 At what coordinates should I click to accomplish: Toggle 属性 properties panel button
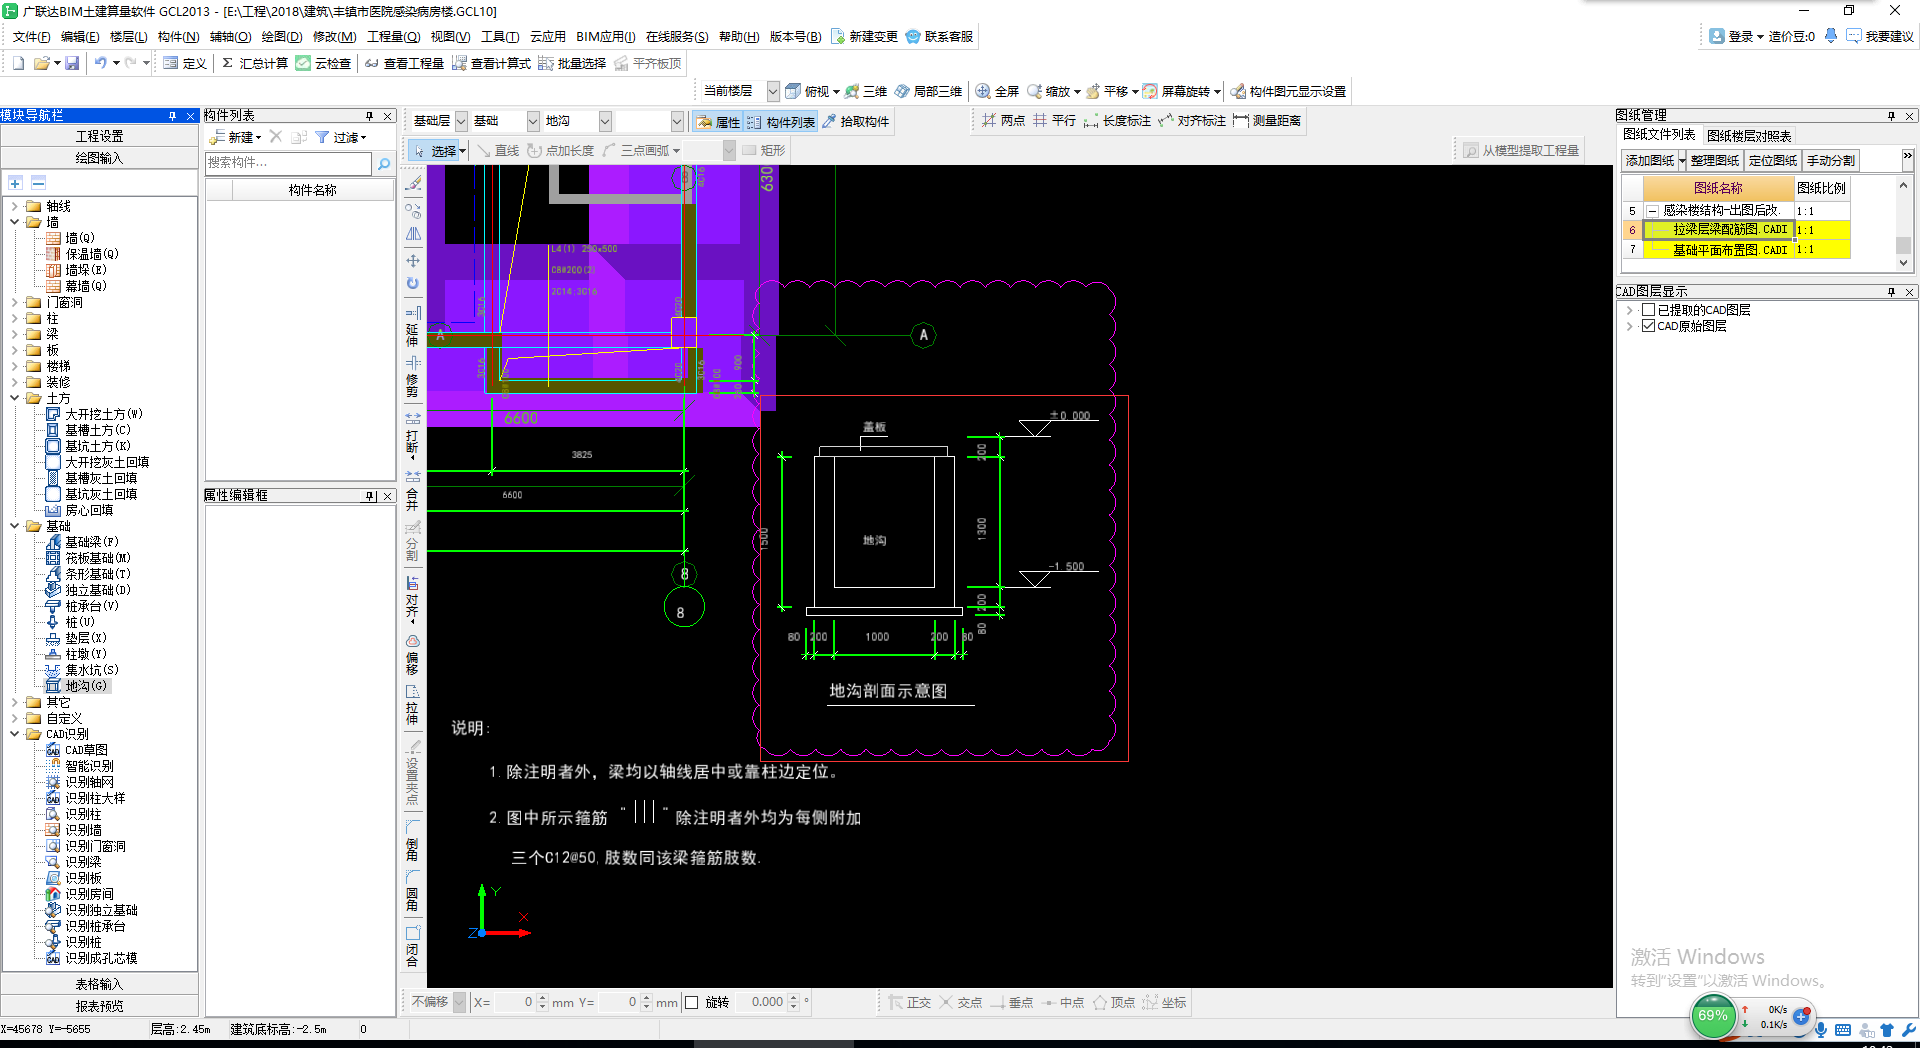point(717,122)
